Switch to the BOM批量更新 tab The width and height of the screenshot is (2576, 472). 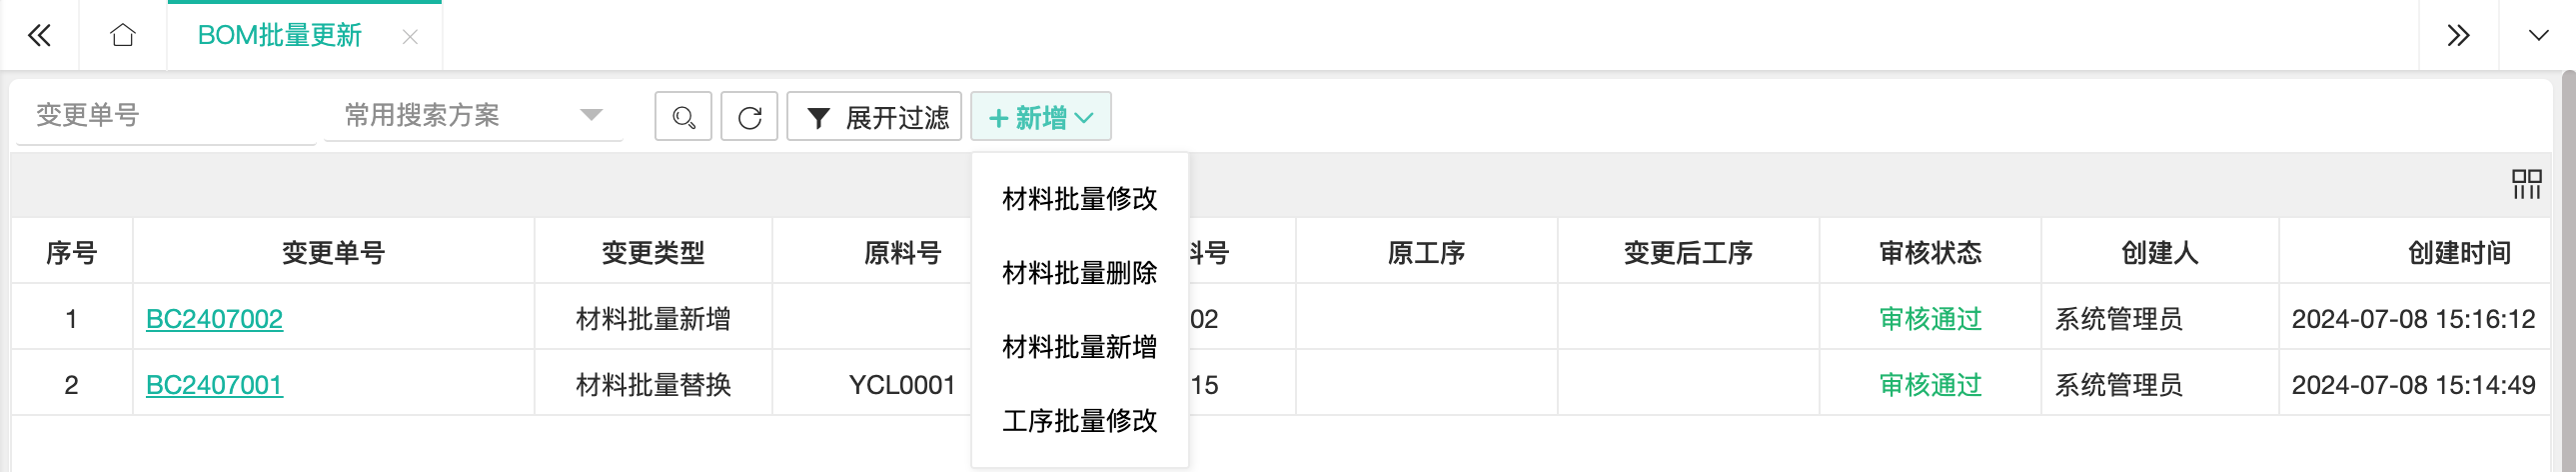[279, 36]
